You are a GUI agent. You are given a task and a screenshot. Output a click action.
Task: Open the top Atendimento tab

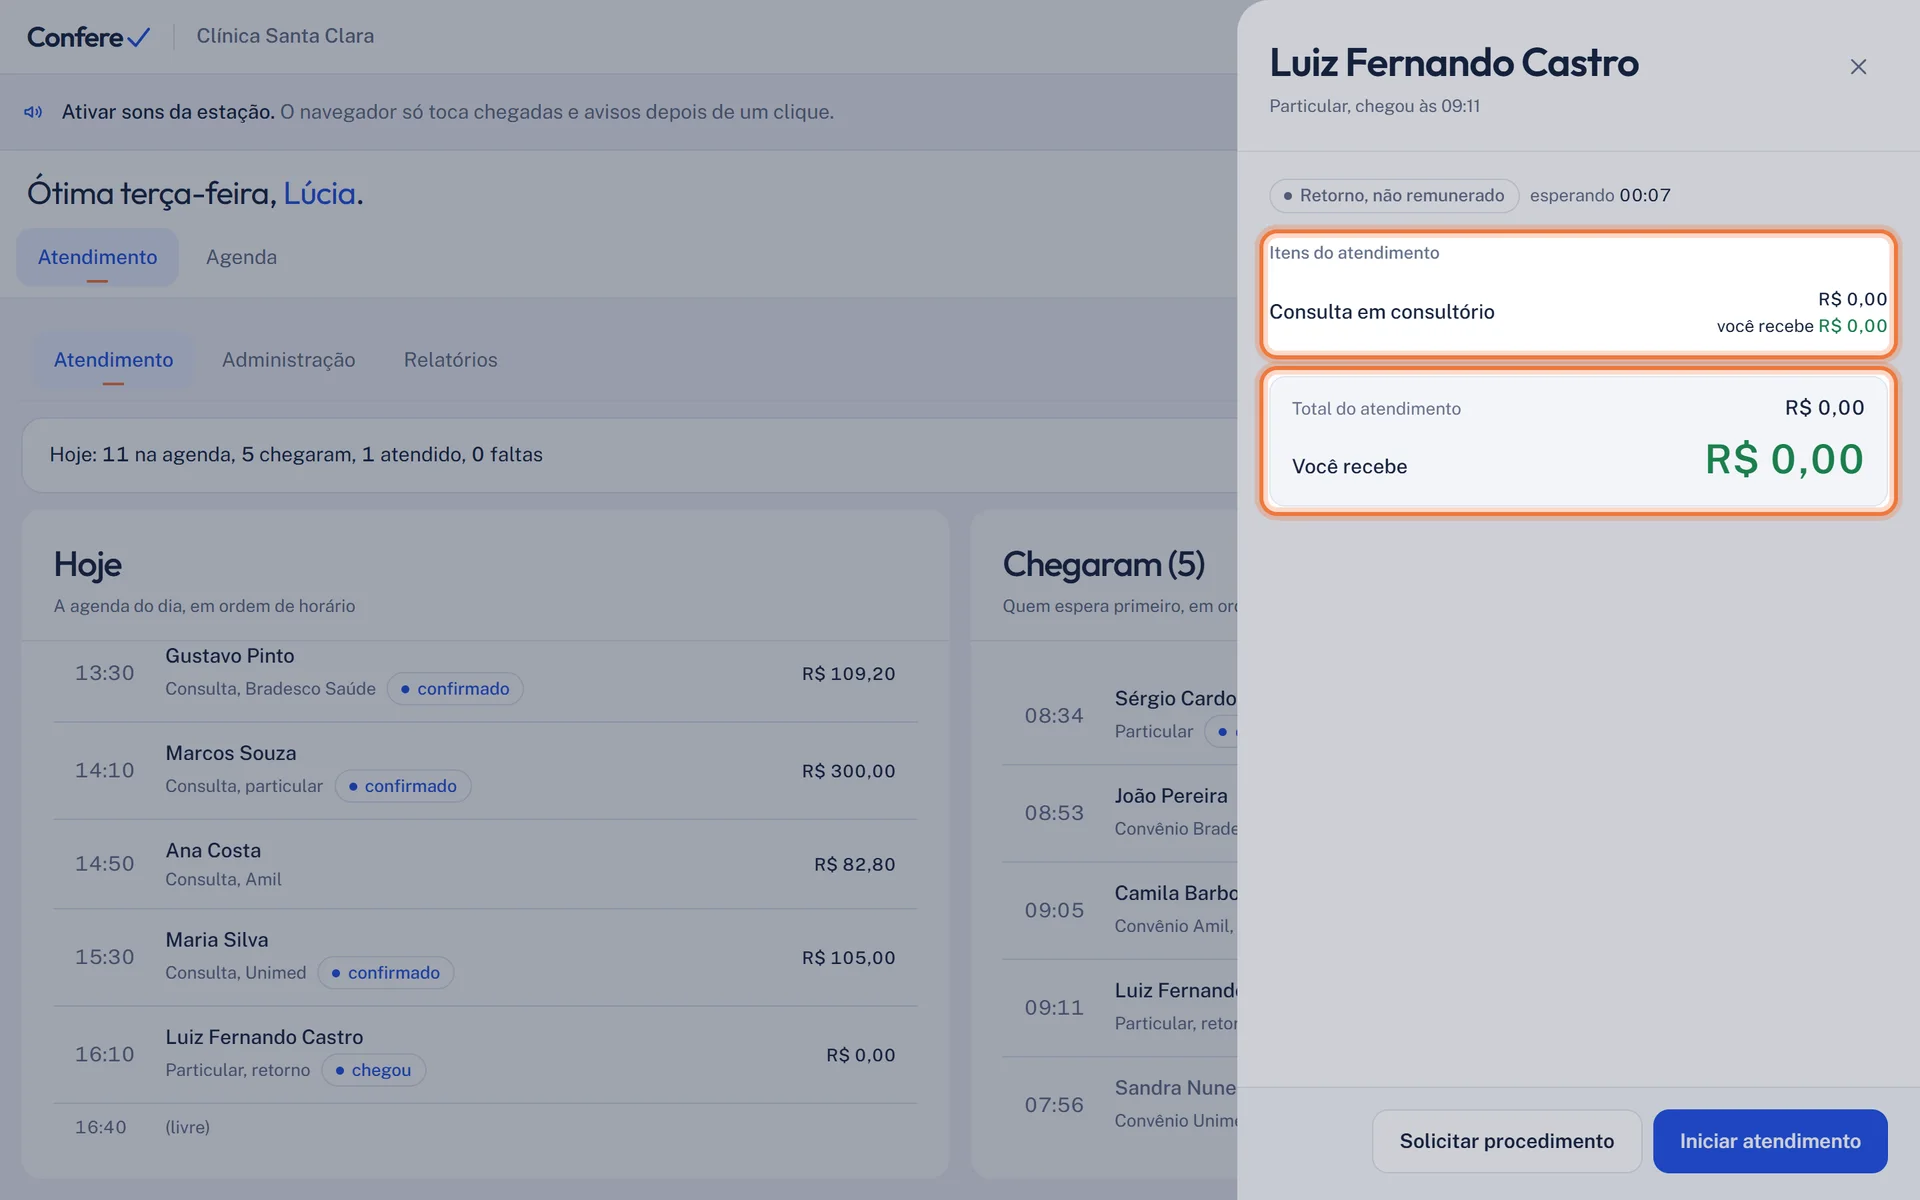click(x=97, y=257)
